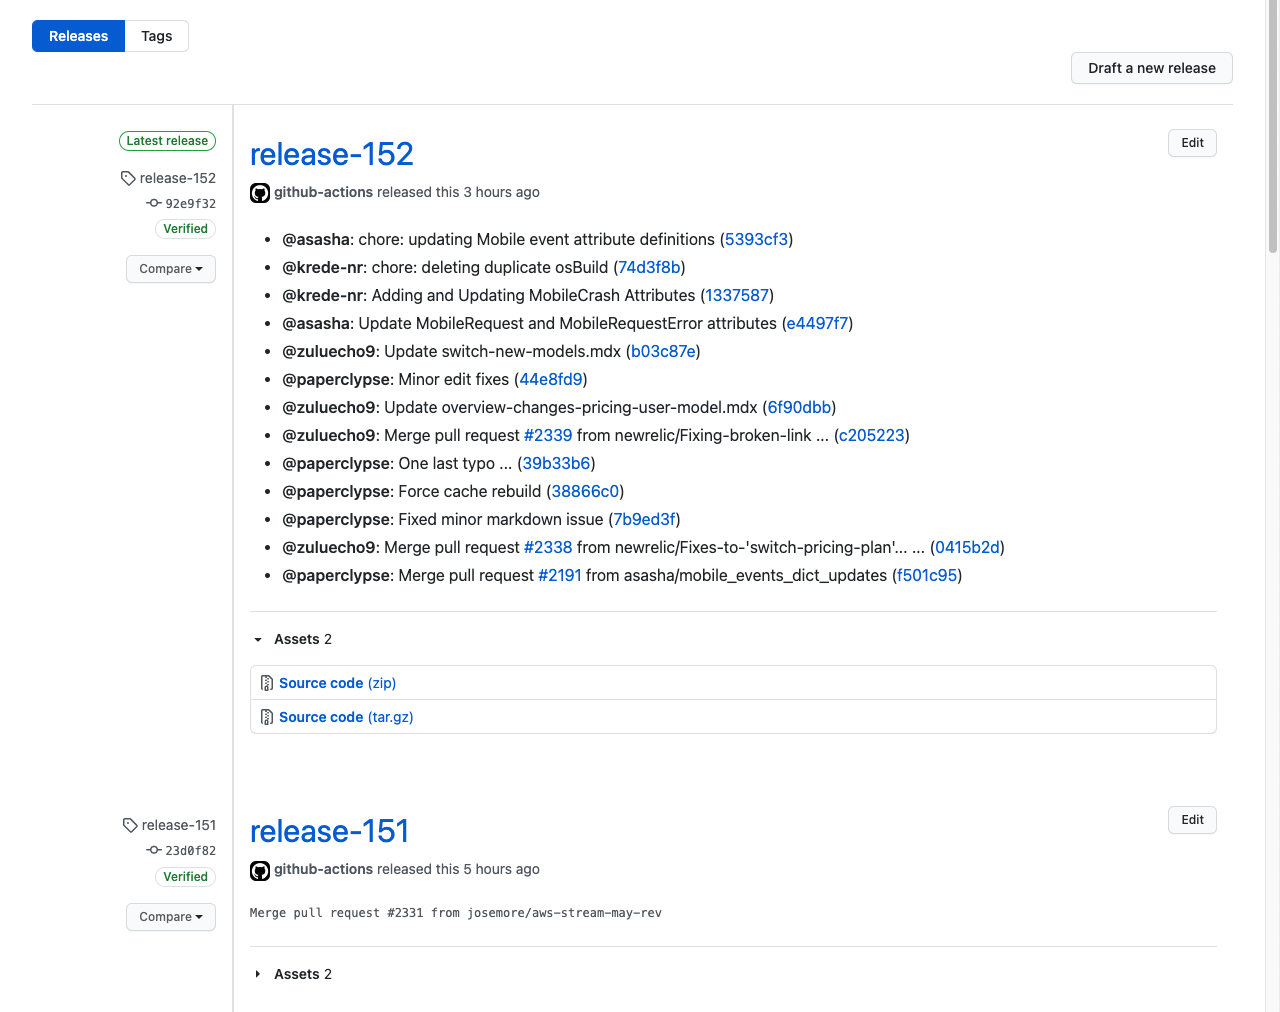Viewport: 1280px width, 1012px height.
Task: Open commit 7b9ed3f
Action: click(645, 519)
